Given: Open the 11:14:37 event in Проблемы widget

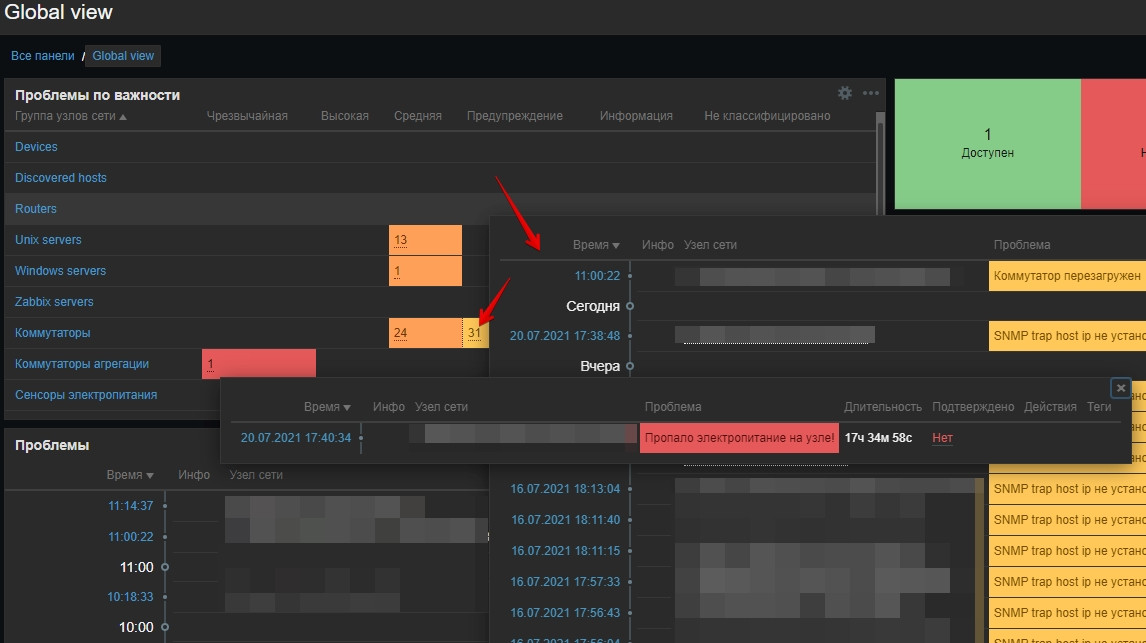Looking at the screenshot, I should coord(130,506).
